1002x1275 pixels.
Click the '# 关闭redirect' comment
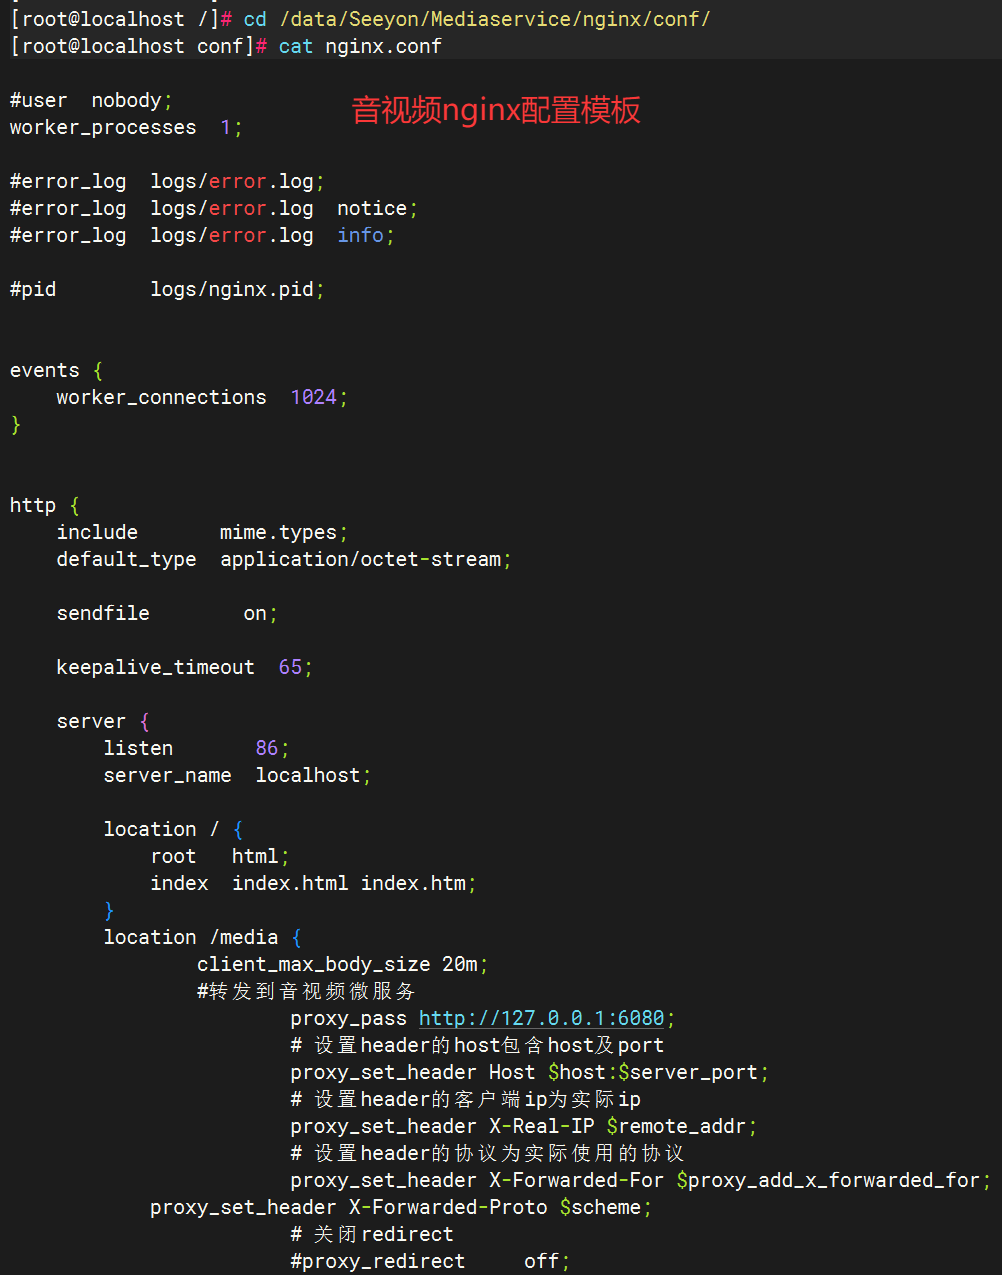[372, 1234]
